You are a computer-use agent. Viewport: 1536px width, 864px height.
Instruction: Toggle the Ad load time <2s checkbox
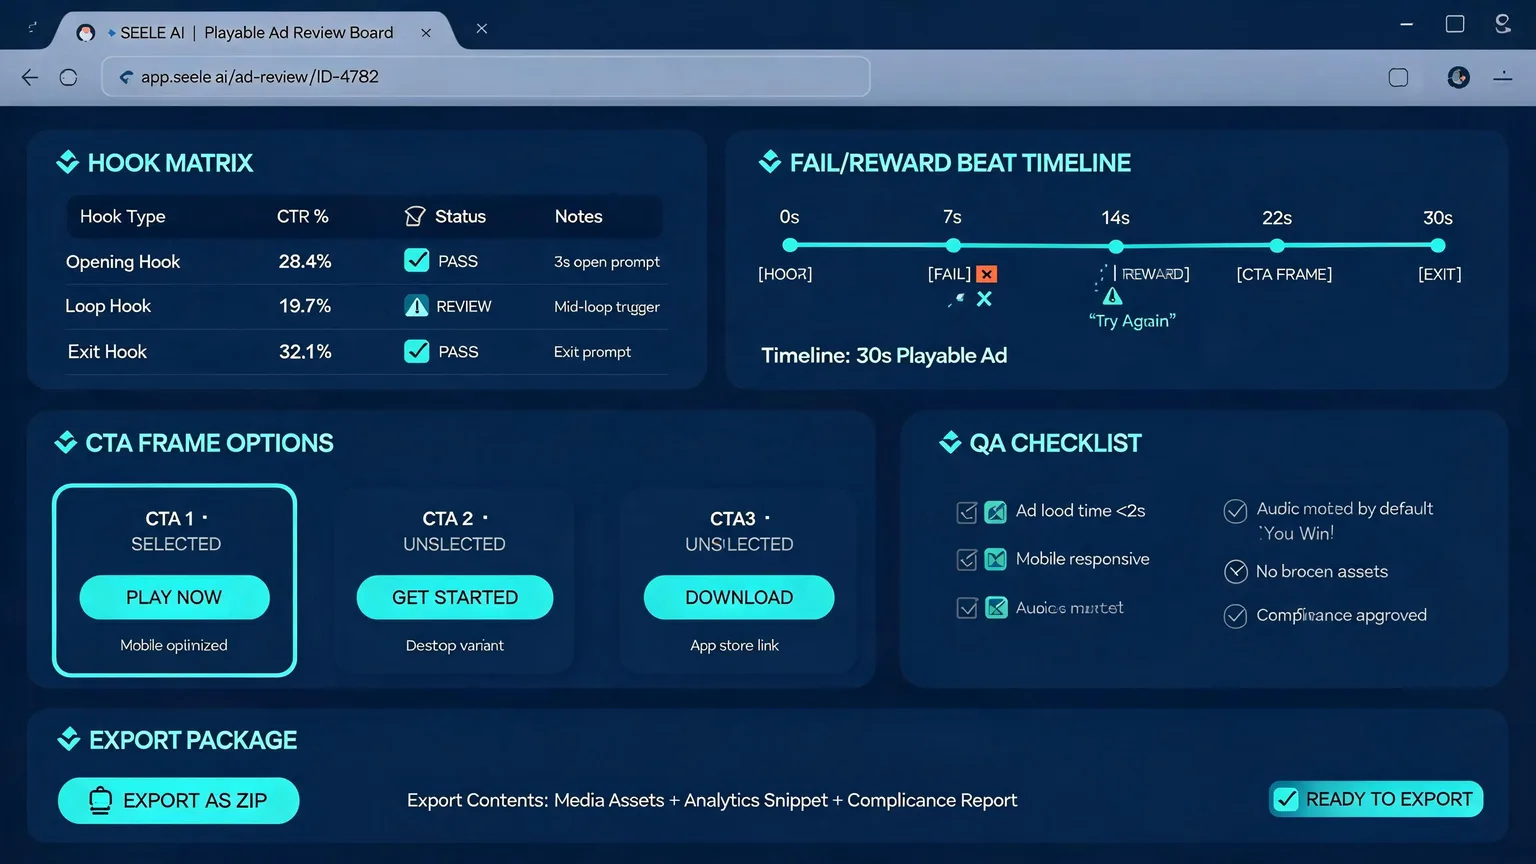click(x=967, y=513)
